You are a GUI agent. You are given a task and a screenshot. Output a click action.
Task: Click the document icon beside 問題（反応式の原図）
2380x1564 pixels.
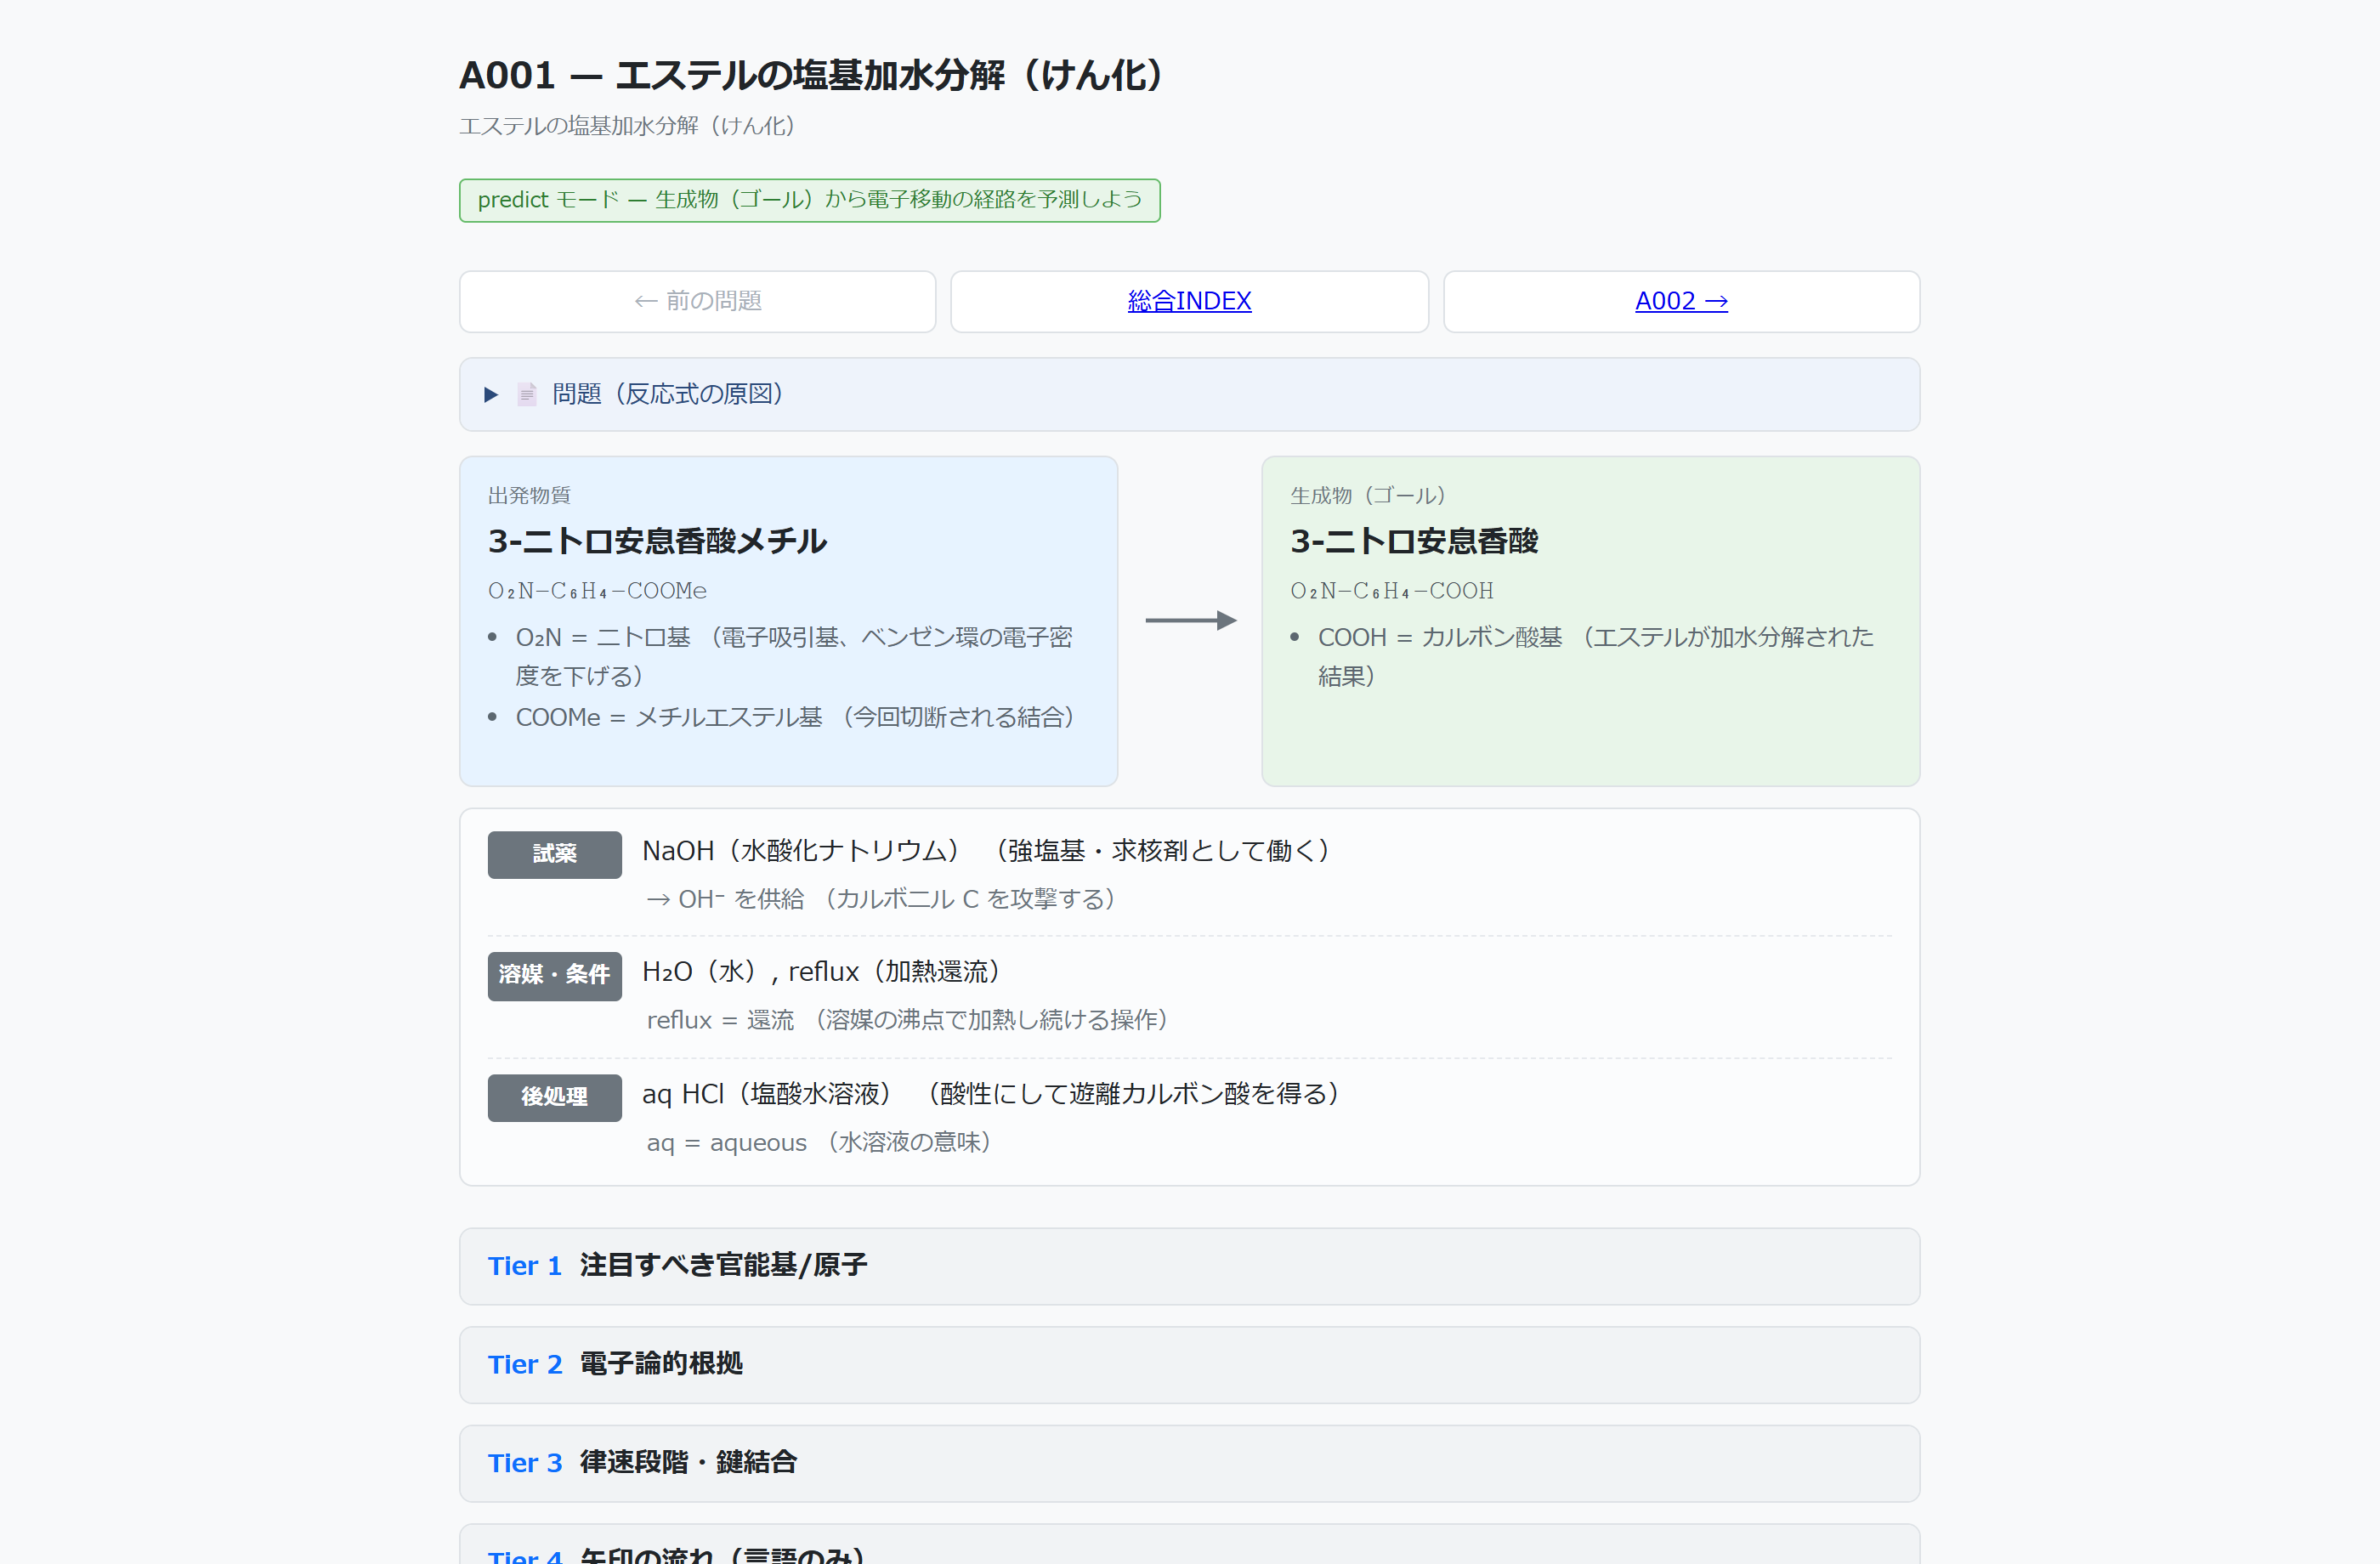point(527,394)
